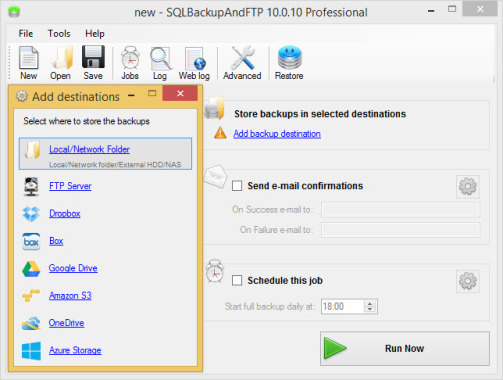Click the folder icon next to Local/Network Folder
Screen dimensions: 503x380
pos(32,150)
